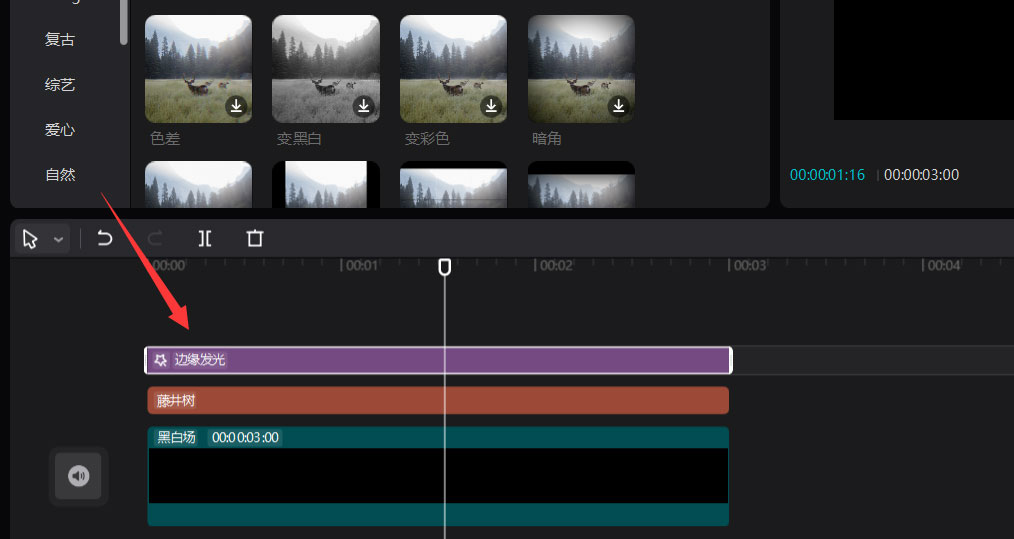Open the 复古 effect category
The image size is (1014, 539).
pos(60,40)
